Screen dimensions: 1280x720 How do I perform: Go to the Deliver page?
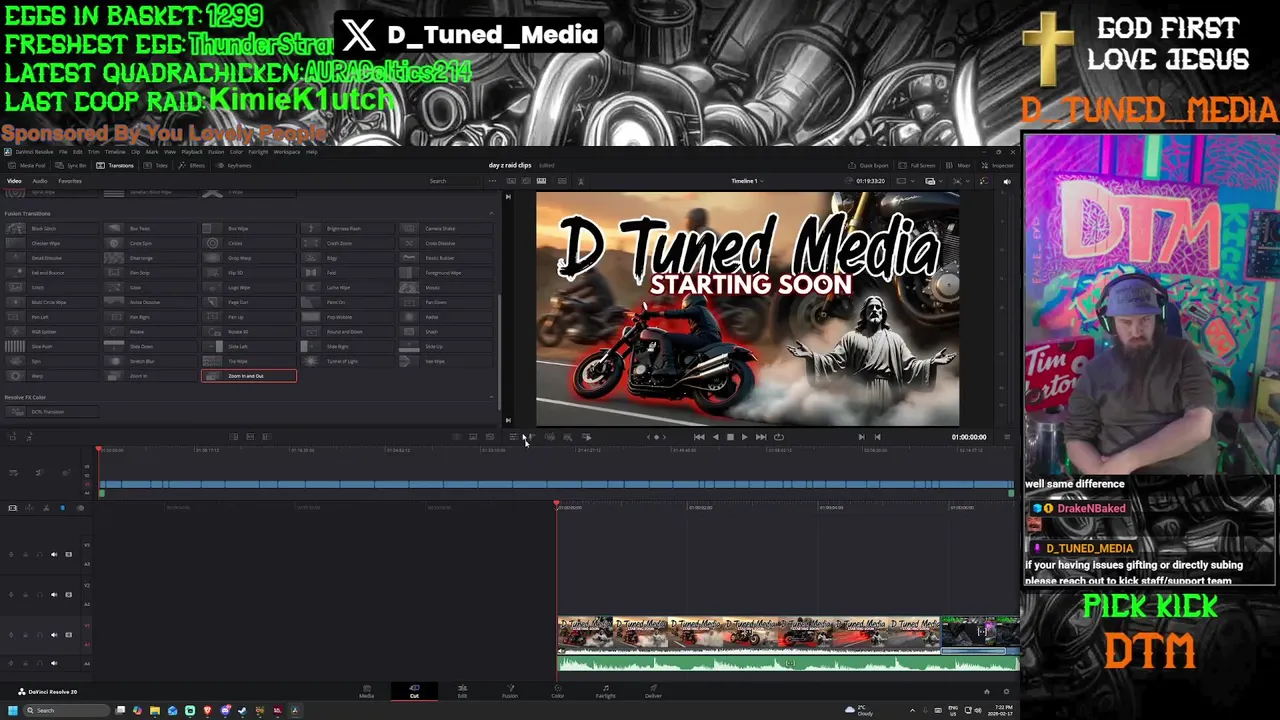653,691
